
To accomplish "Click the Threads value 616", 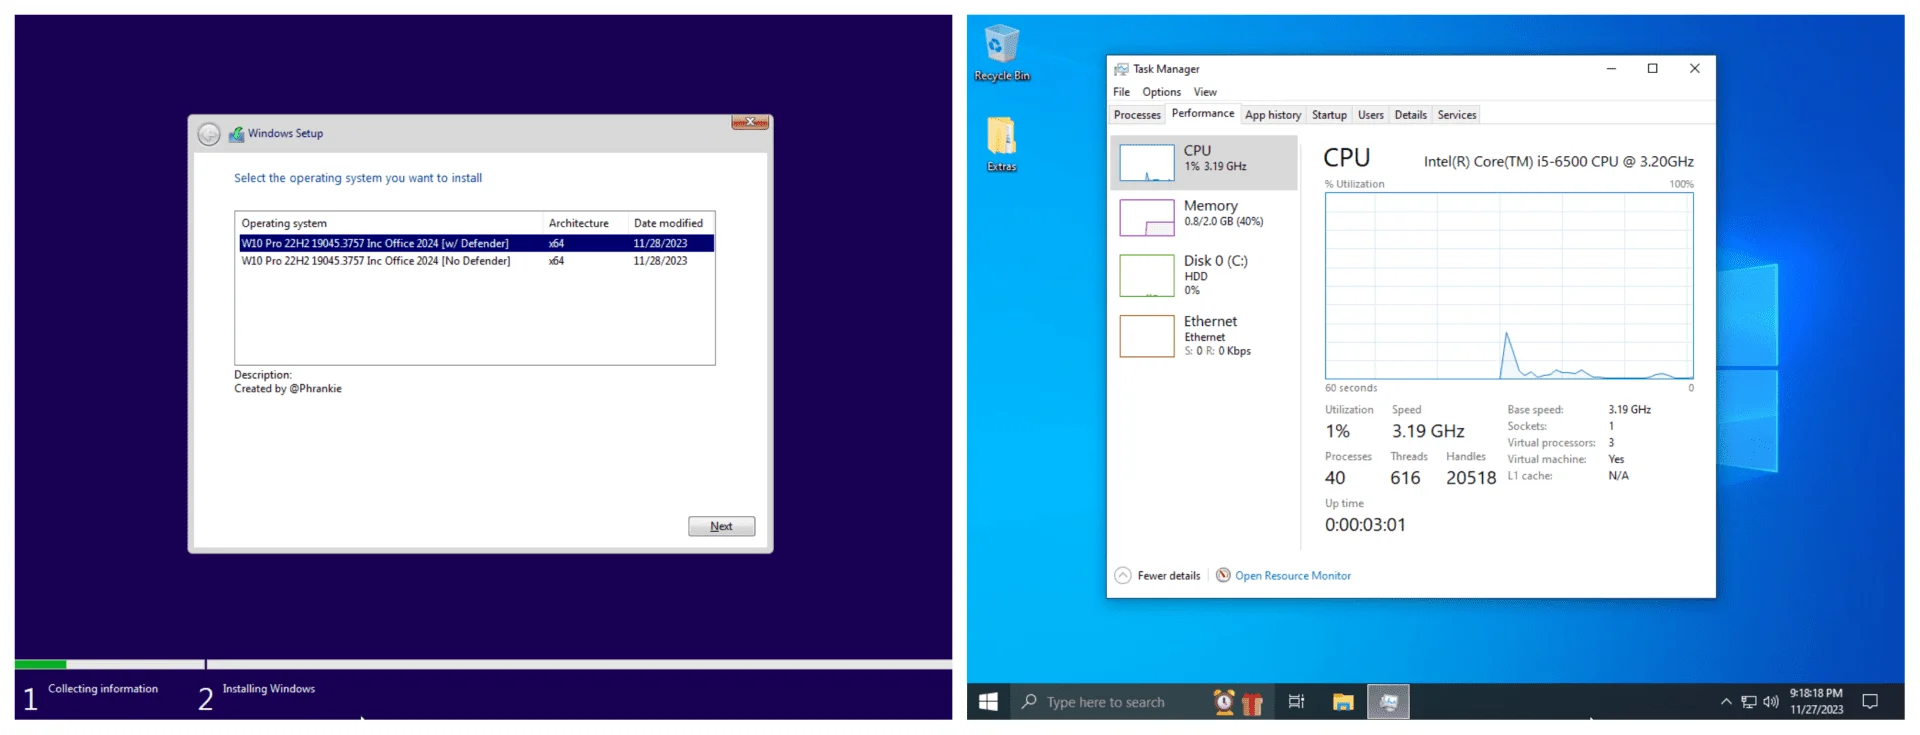I will [1405, 478].
